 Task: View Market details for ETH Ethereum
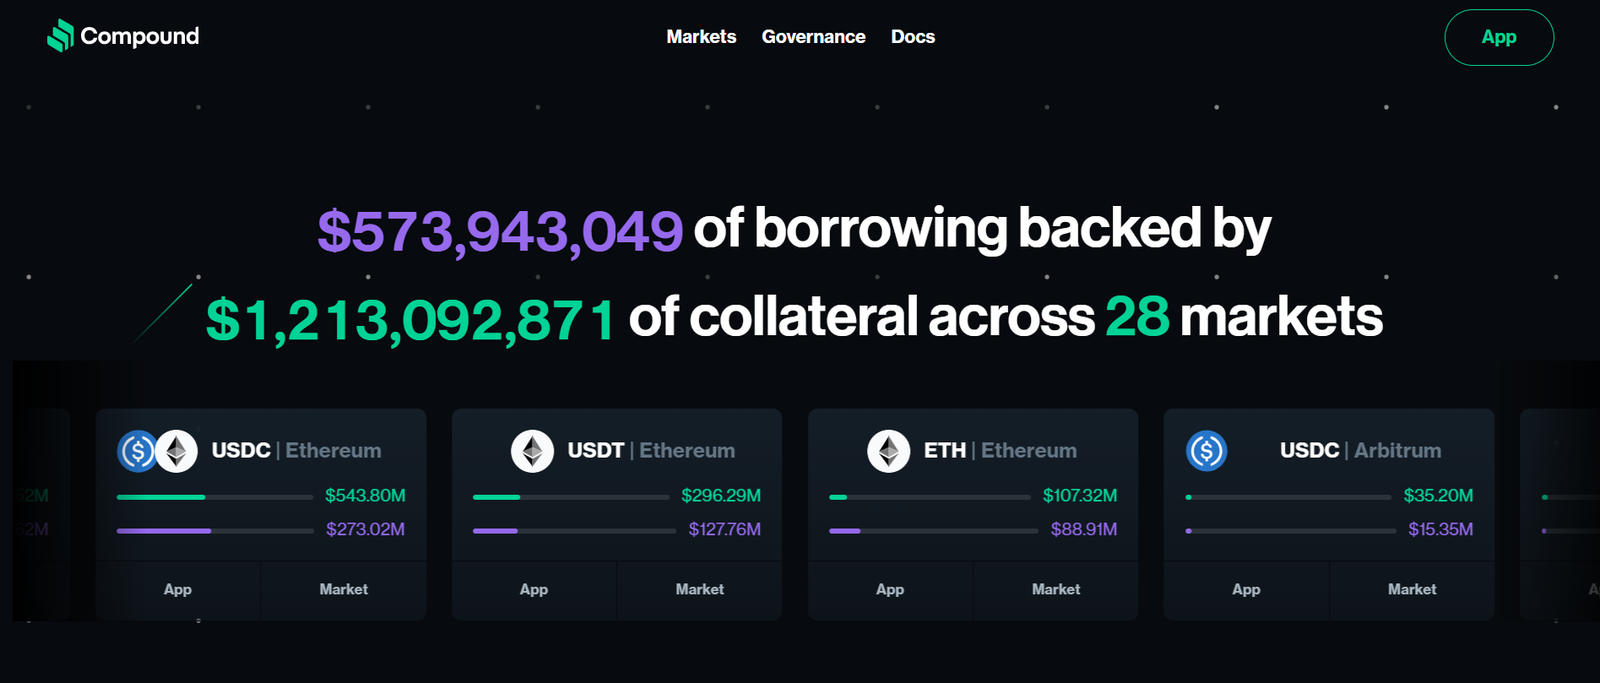click(x=1056, y=590)
